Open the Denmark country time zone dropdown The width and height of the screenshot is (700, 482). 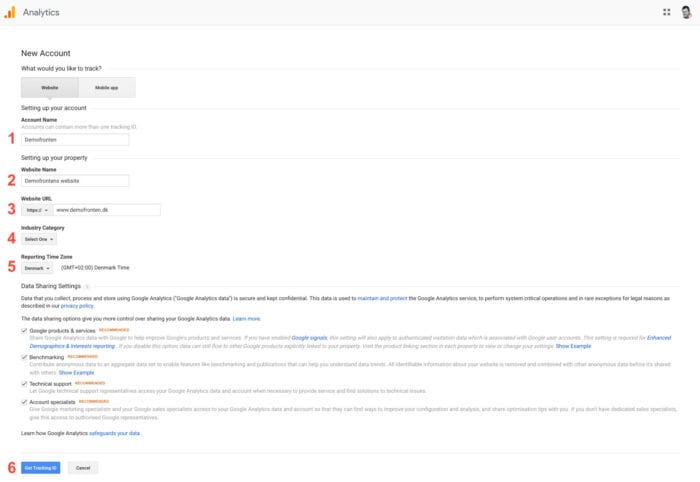[37, 268]
